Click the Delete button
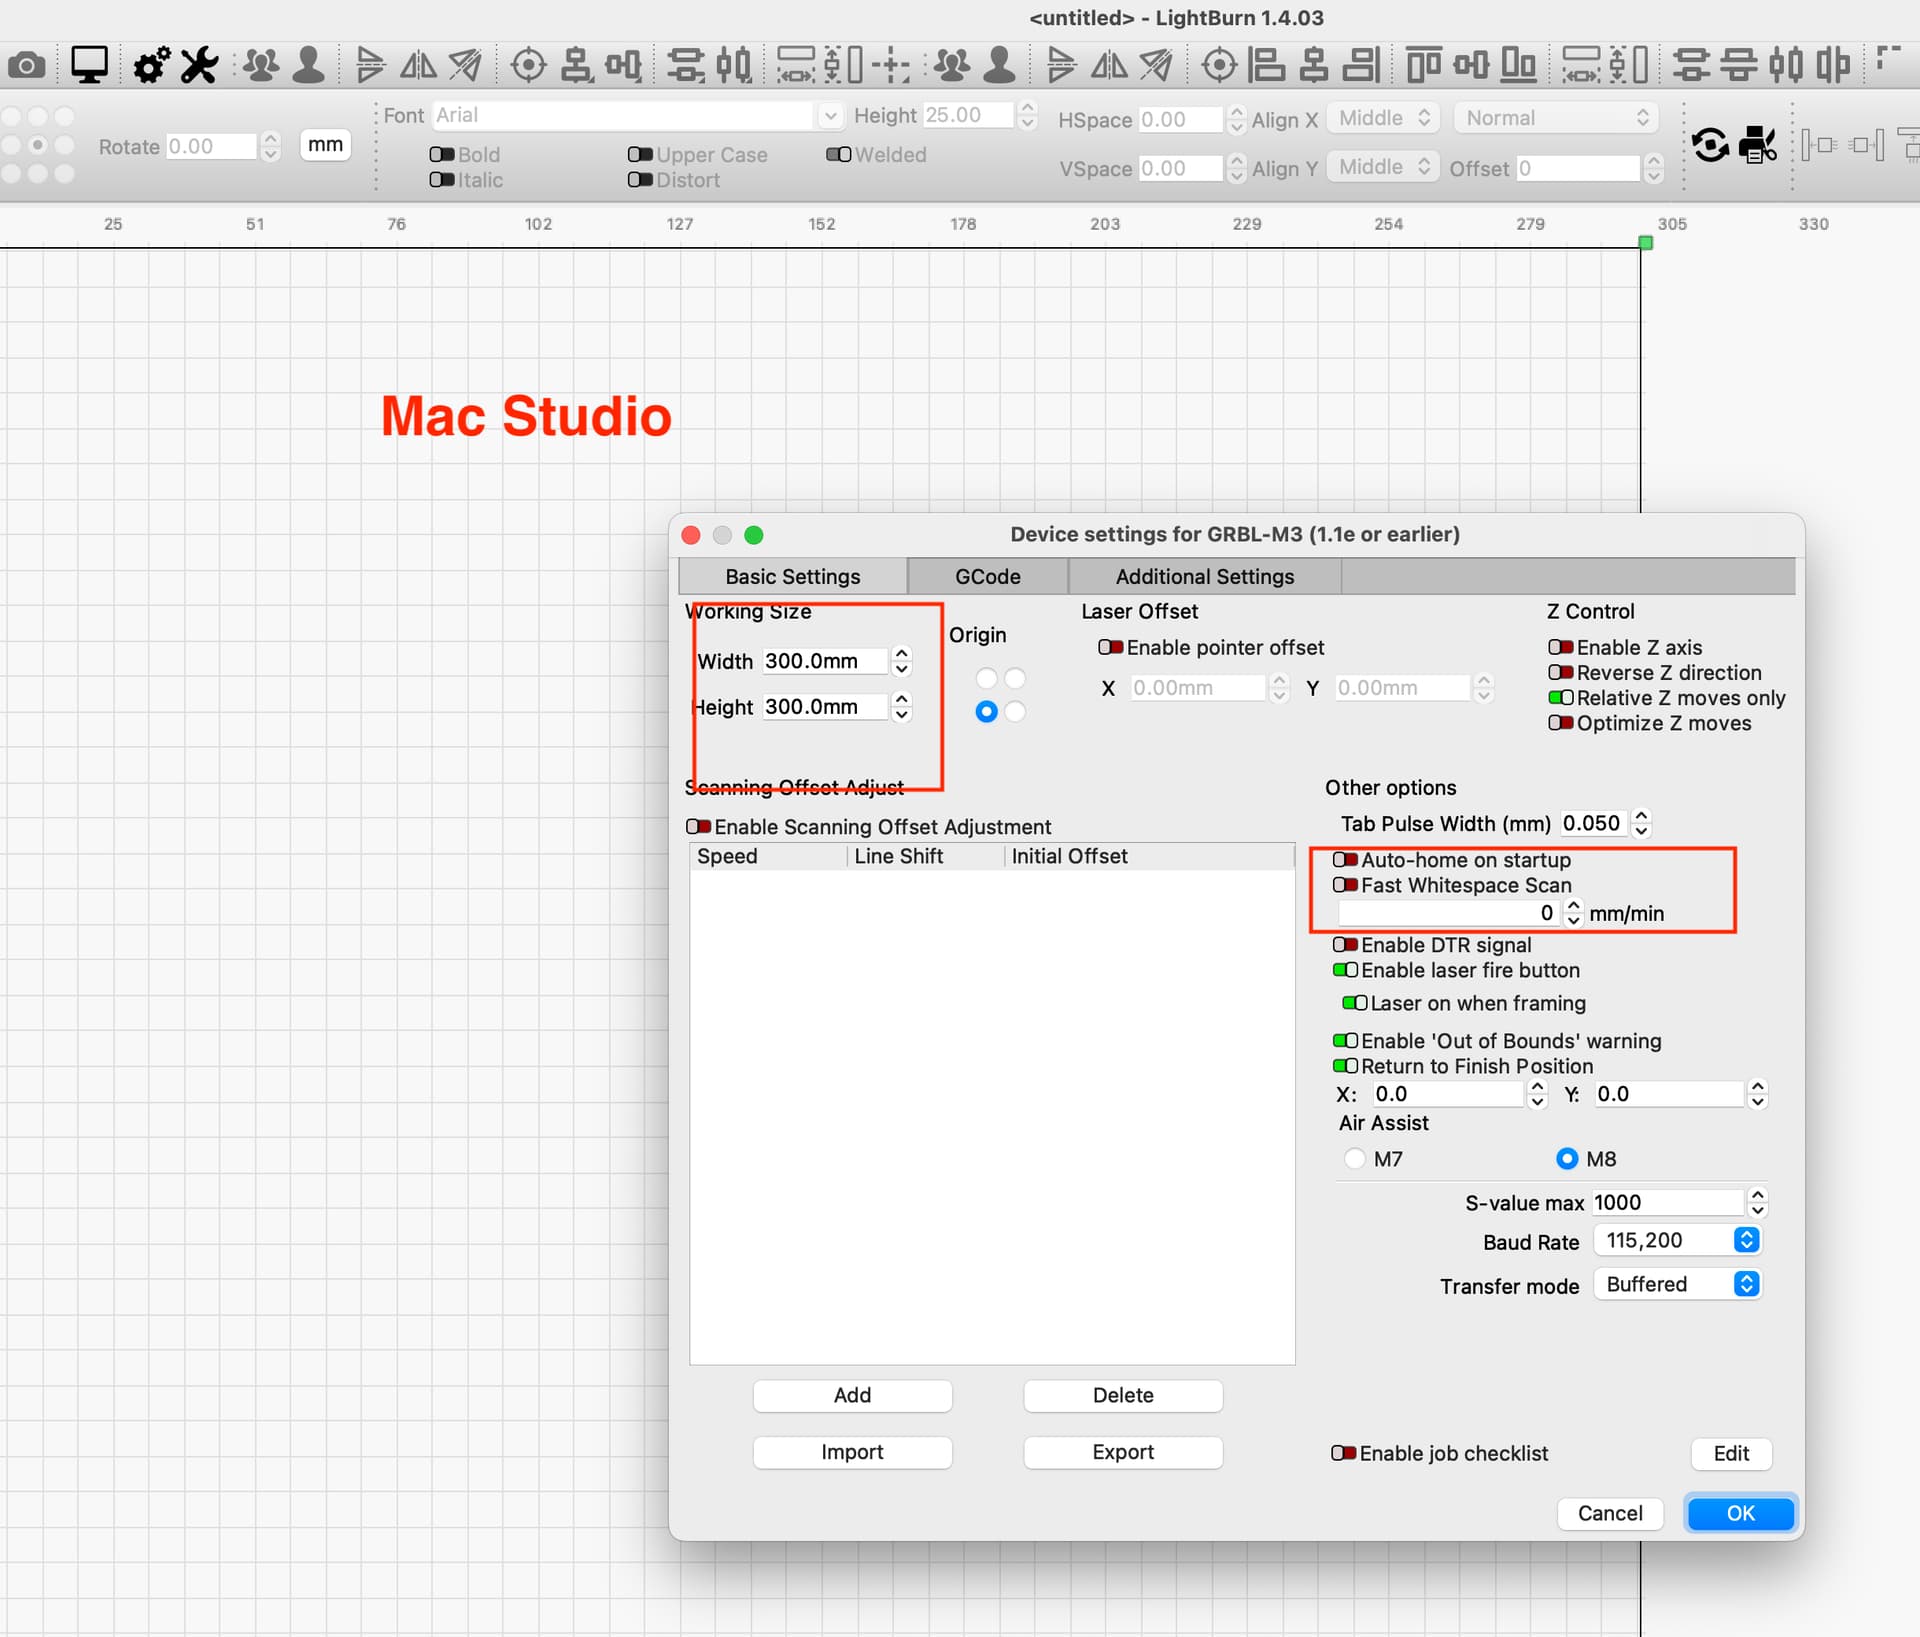This screenshot has height=1637, width=1920. point(1122,1395)
